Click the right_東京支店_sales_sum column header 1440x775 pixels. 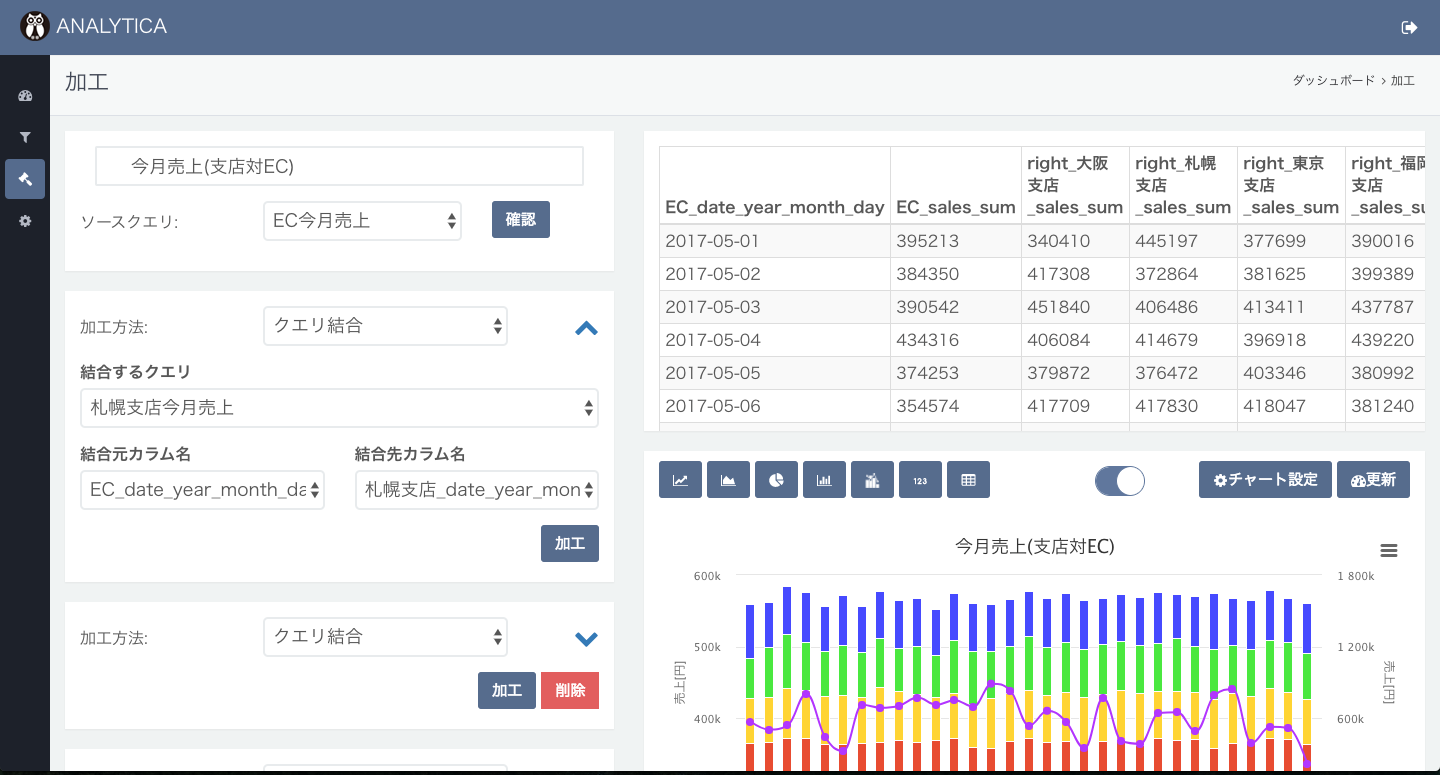pyautogui.click(x=1291, y=185)
